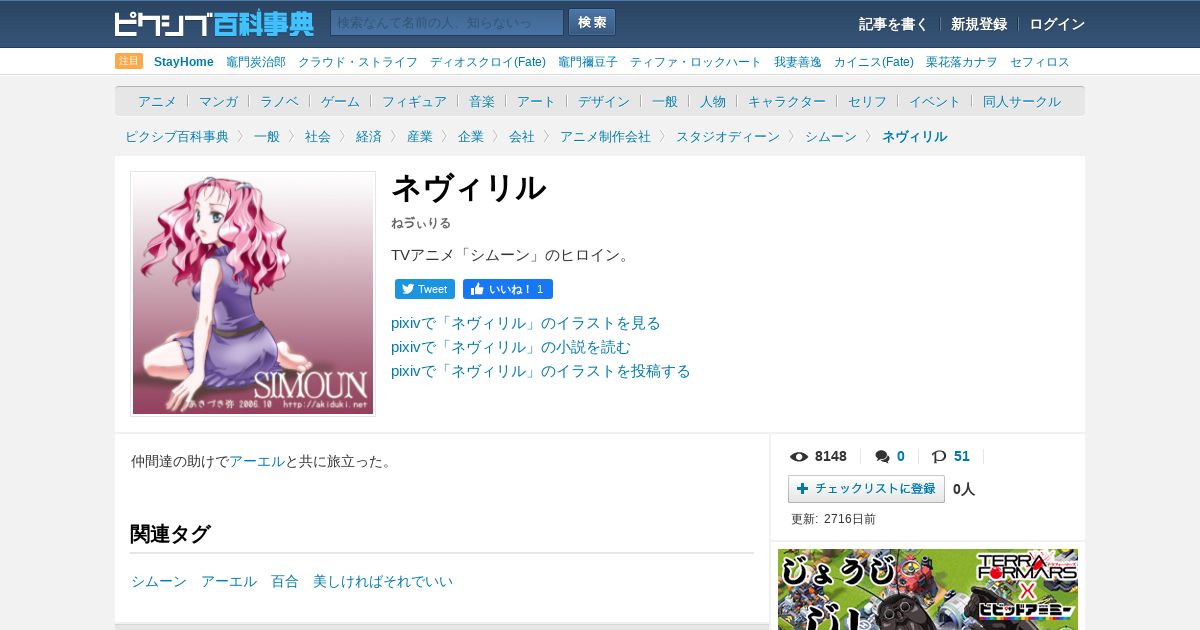Open the ネヴィリル SIMOUN illustration thumbnail
Screen dimensions: 1200x630
click(253, 294)
